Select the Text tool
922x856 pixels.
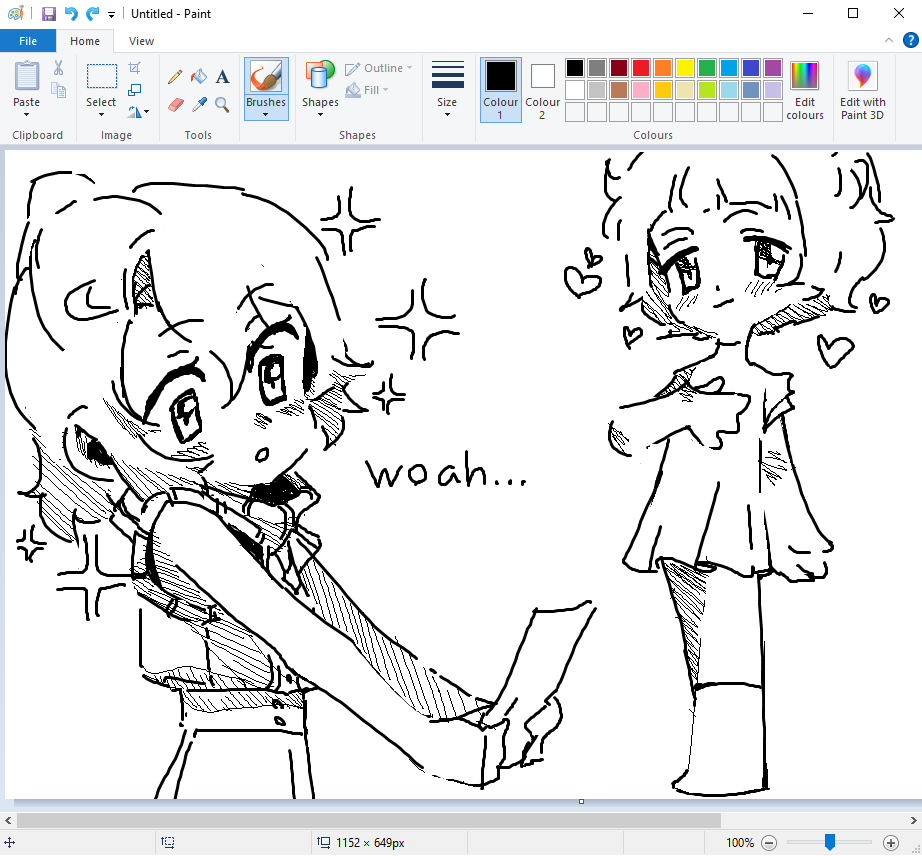[222, 76]
